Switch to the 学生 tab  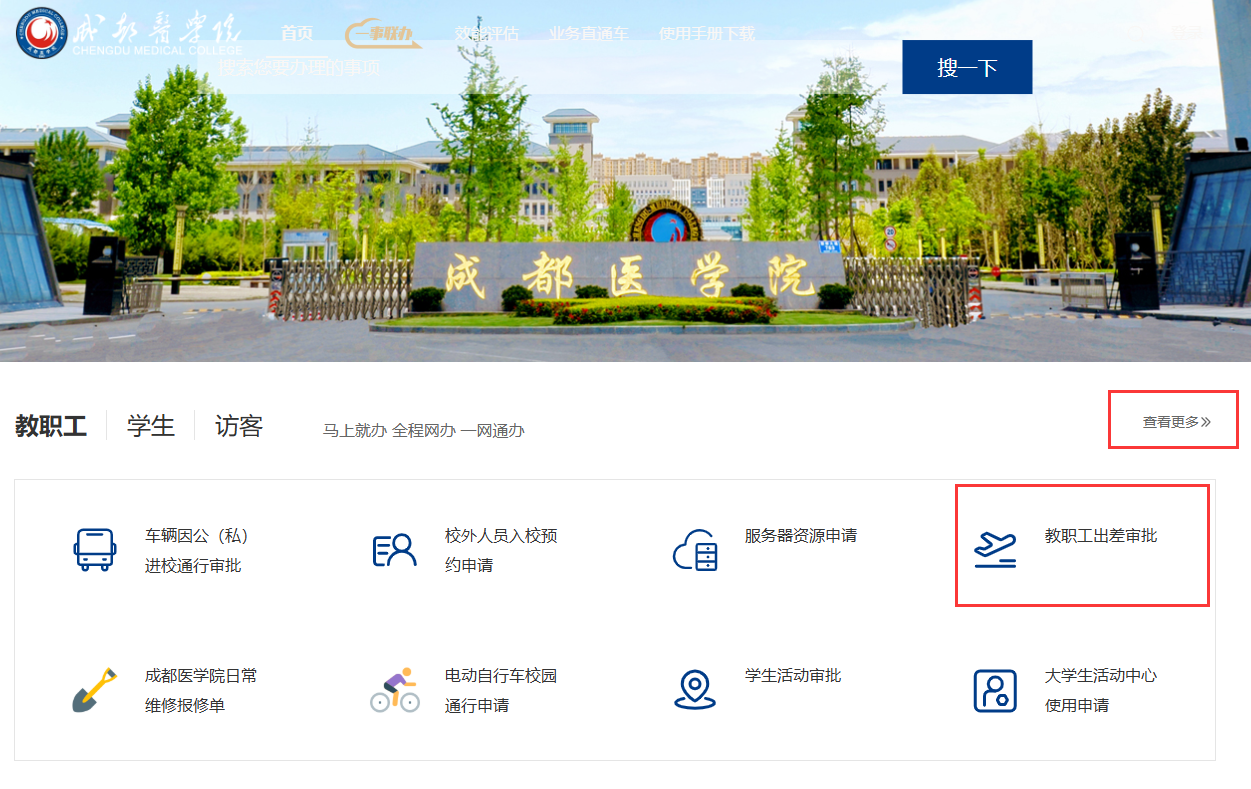151,426
